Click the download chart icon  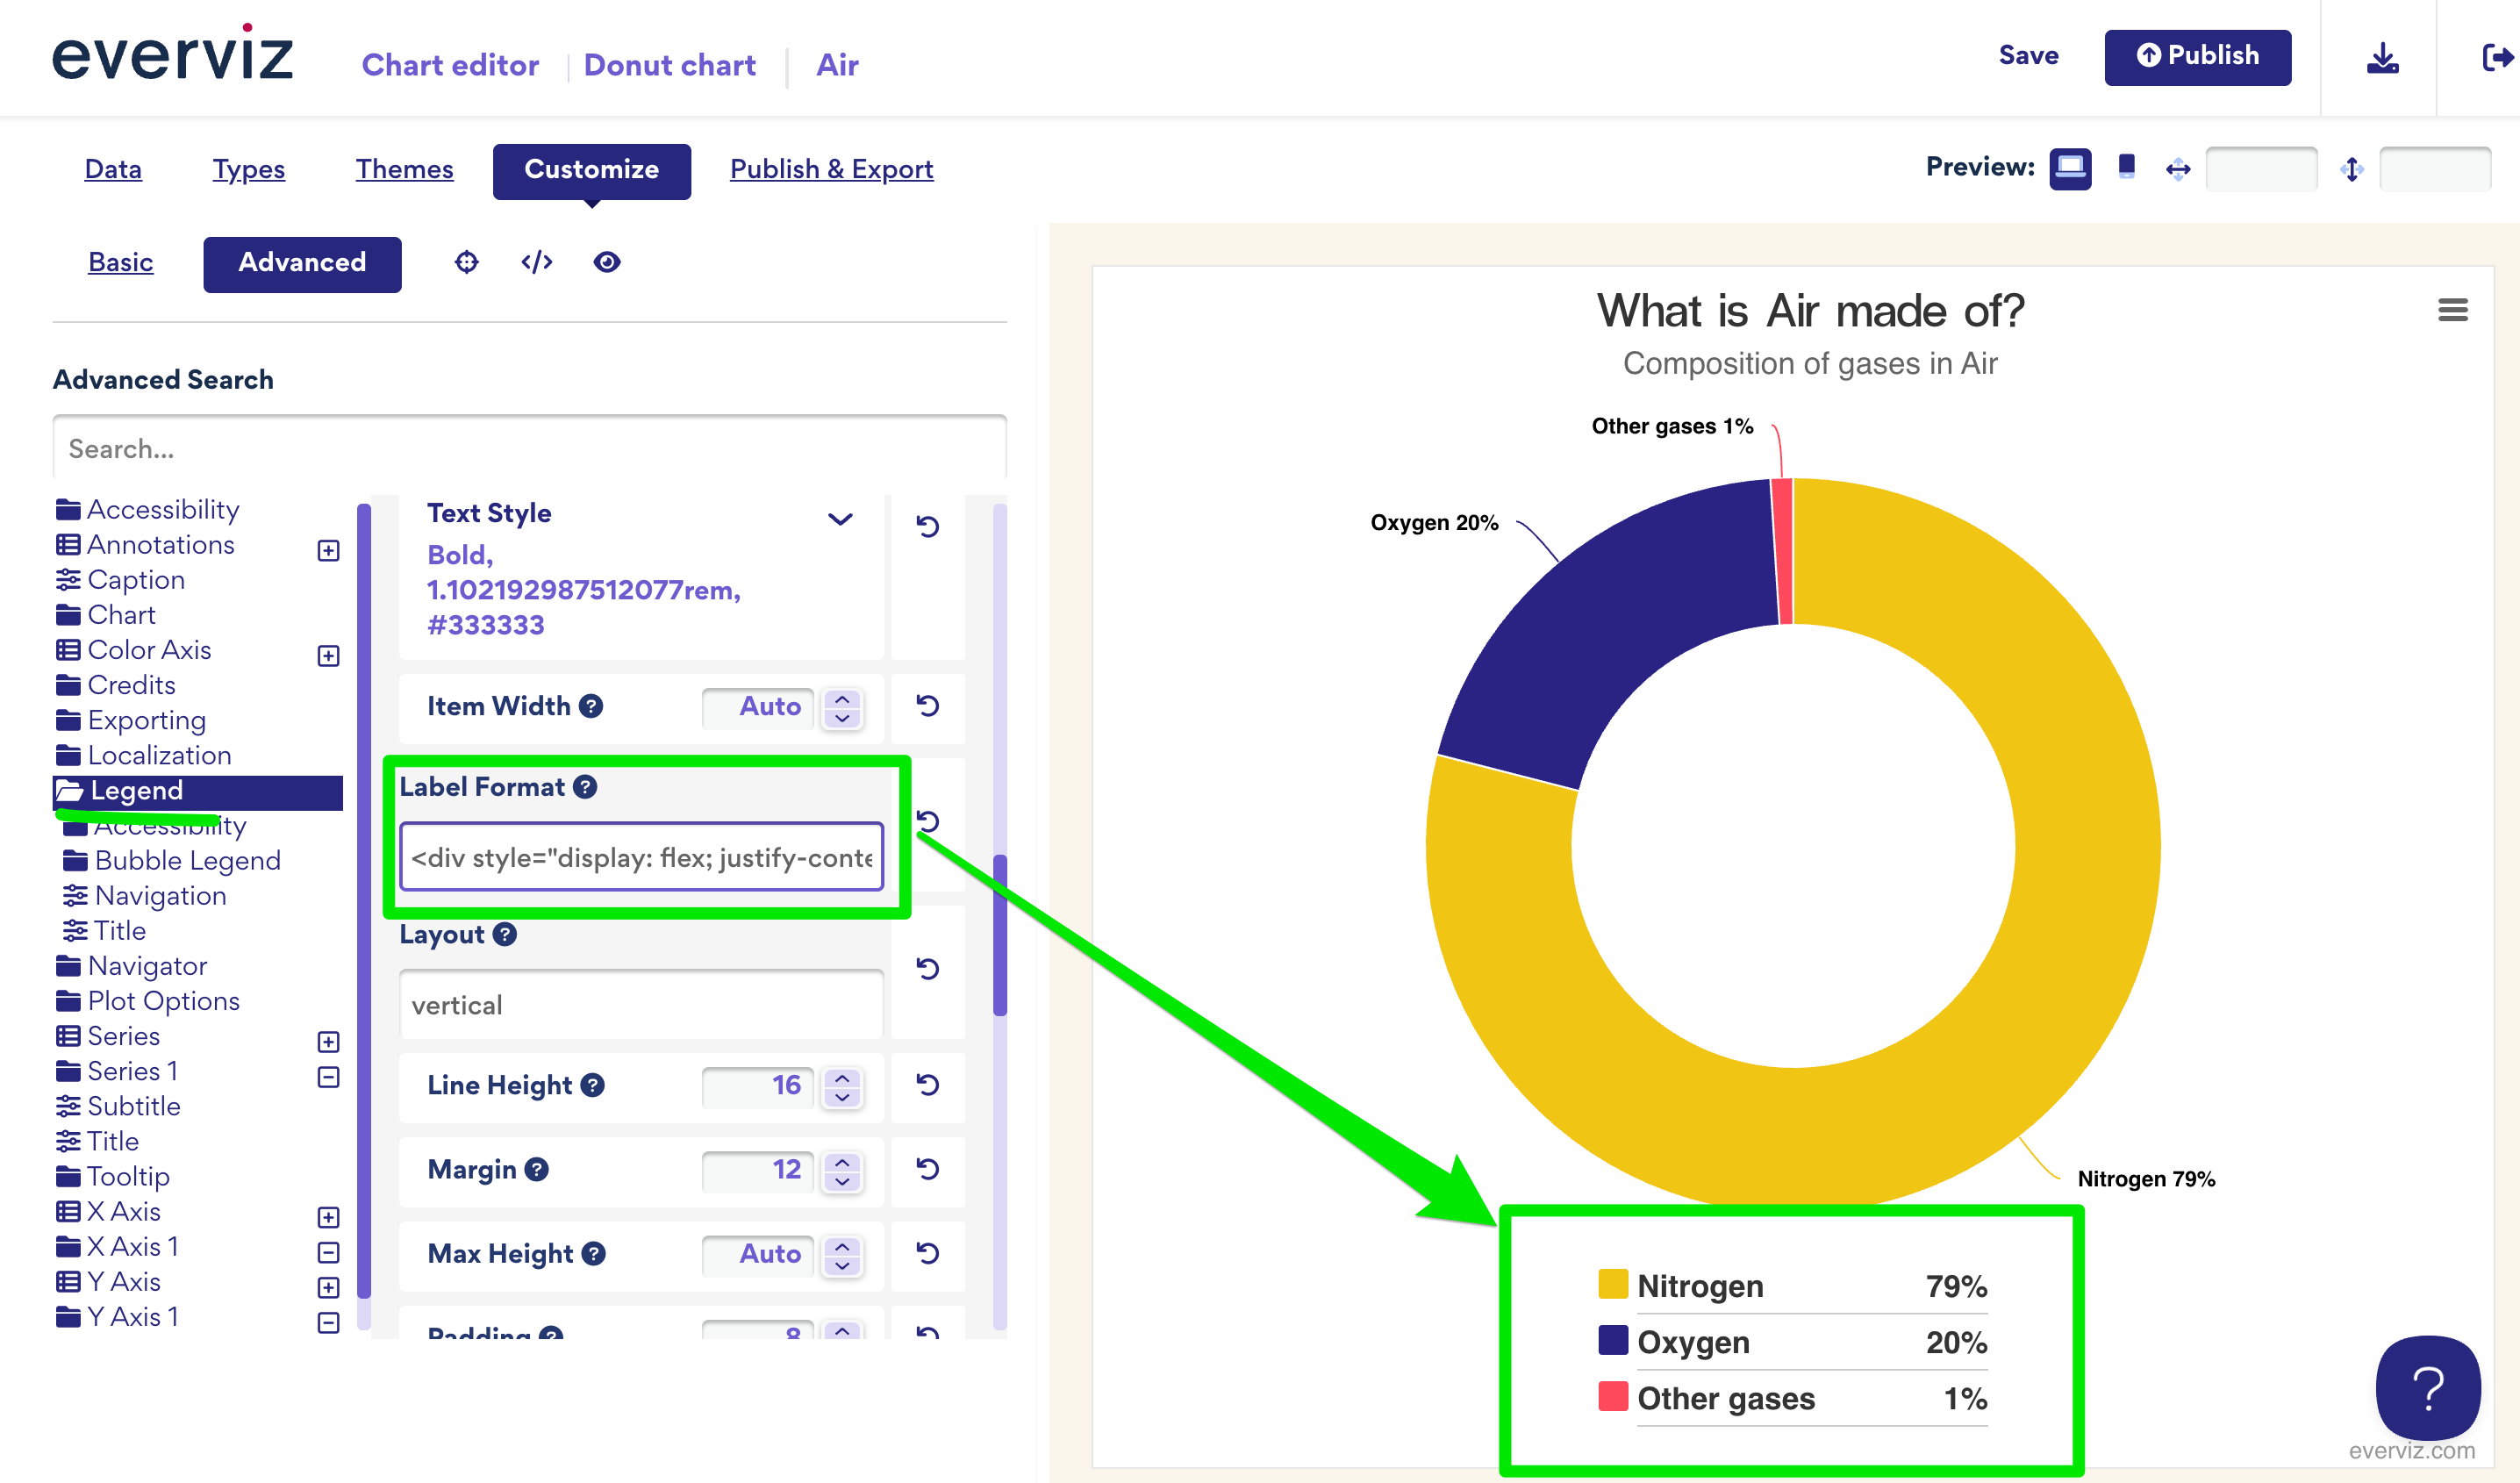click(2382, 58)
